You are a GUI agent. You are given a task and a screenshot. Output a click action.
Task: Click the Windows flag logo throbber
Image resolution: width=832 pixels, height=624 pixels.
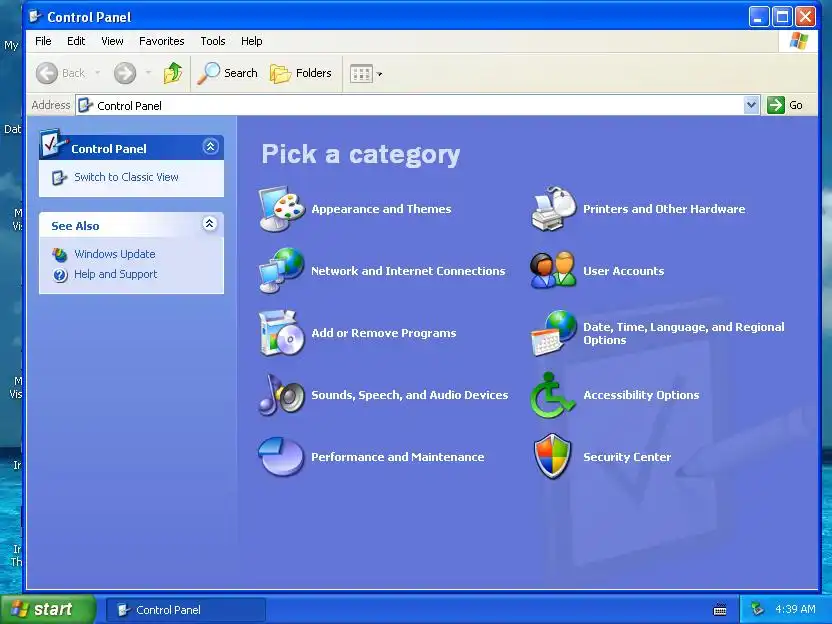click(798, 41)
